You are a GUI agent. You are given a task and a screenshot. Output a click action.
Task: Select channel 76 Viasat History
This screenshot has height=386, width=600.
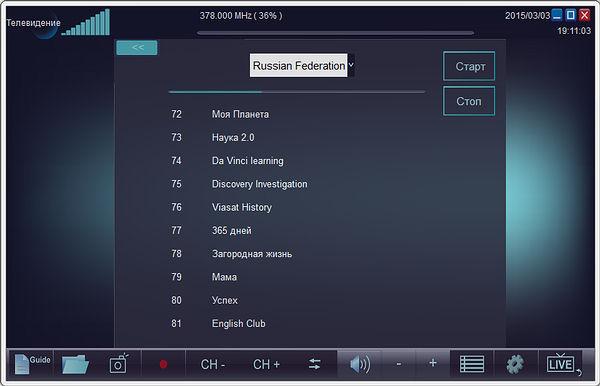coord(222,207)
